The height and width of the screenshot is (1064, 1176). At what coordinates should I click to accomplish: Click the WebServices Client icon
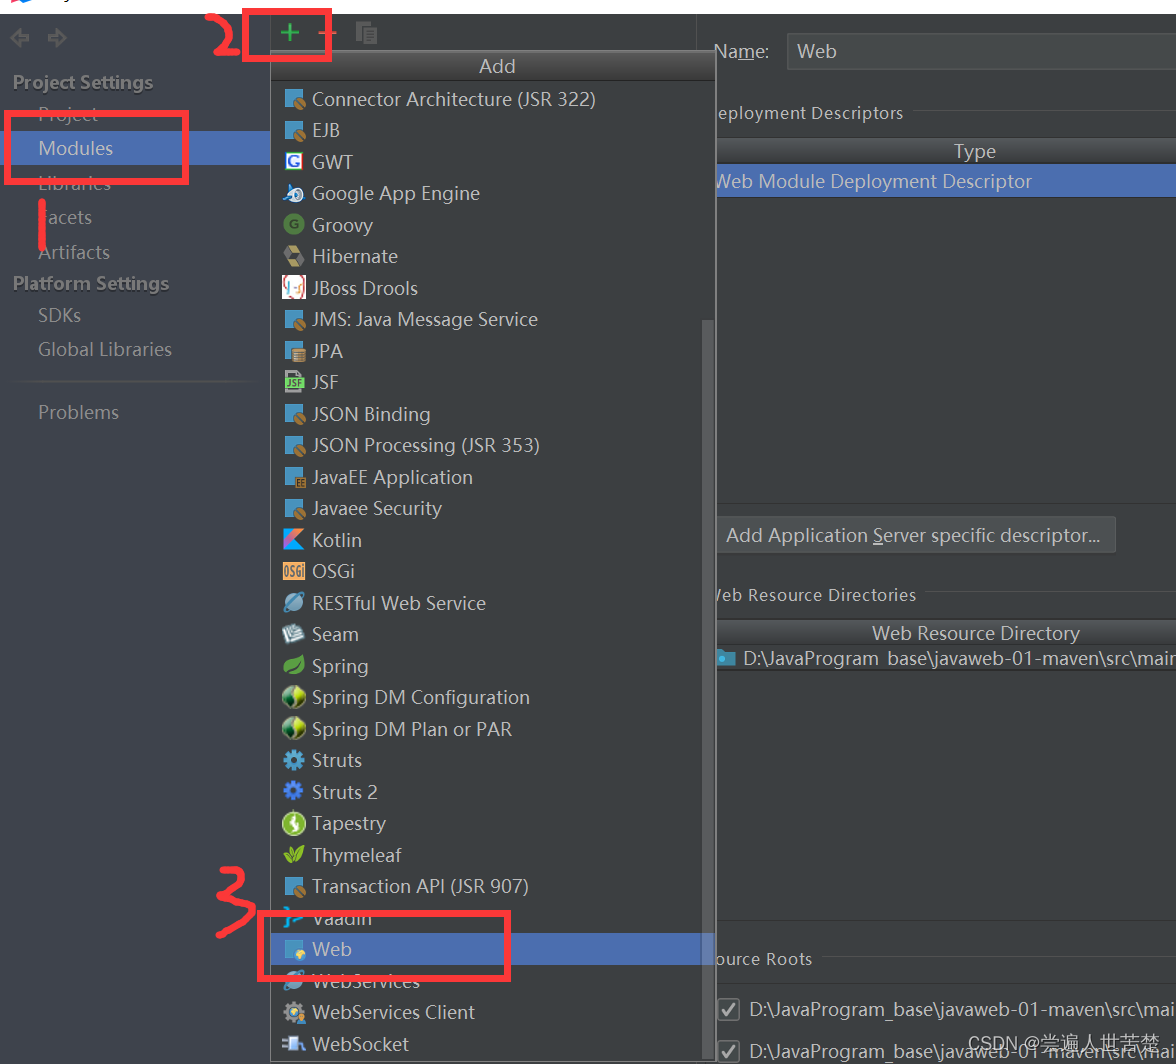tap(294, 1012)
